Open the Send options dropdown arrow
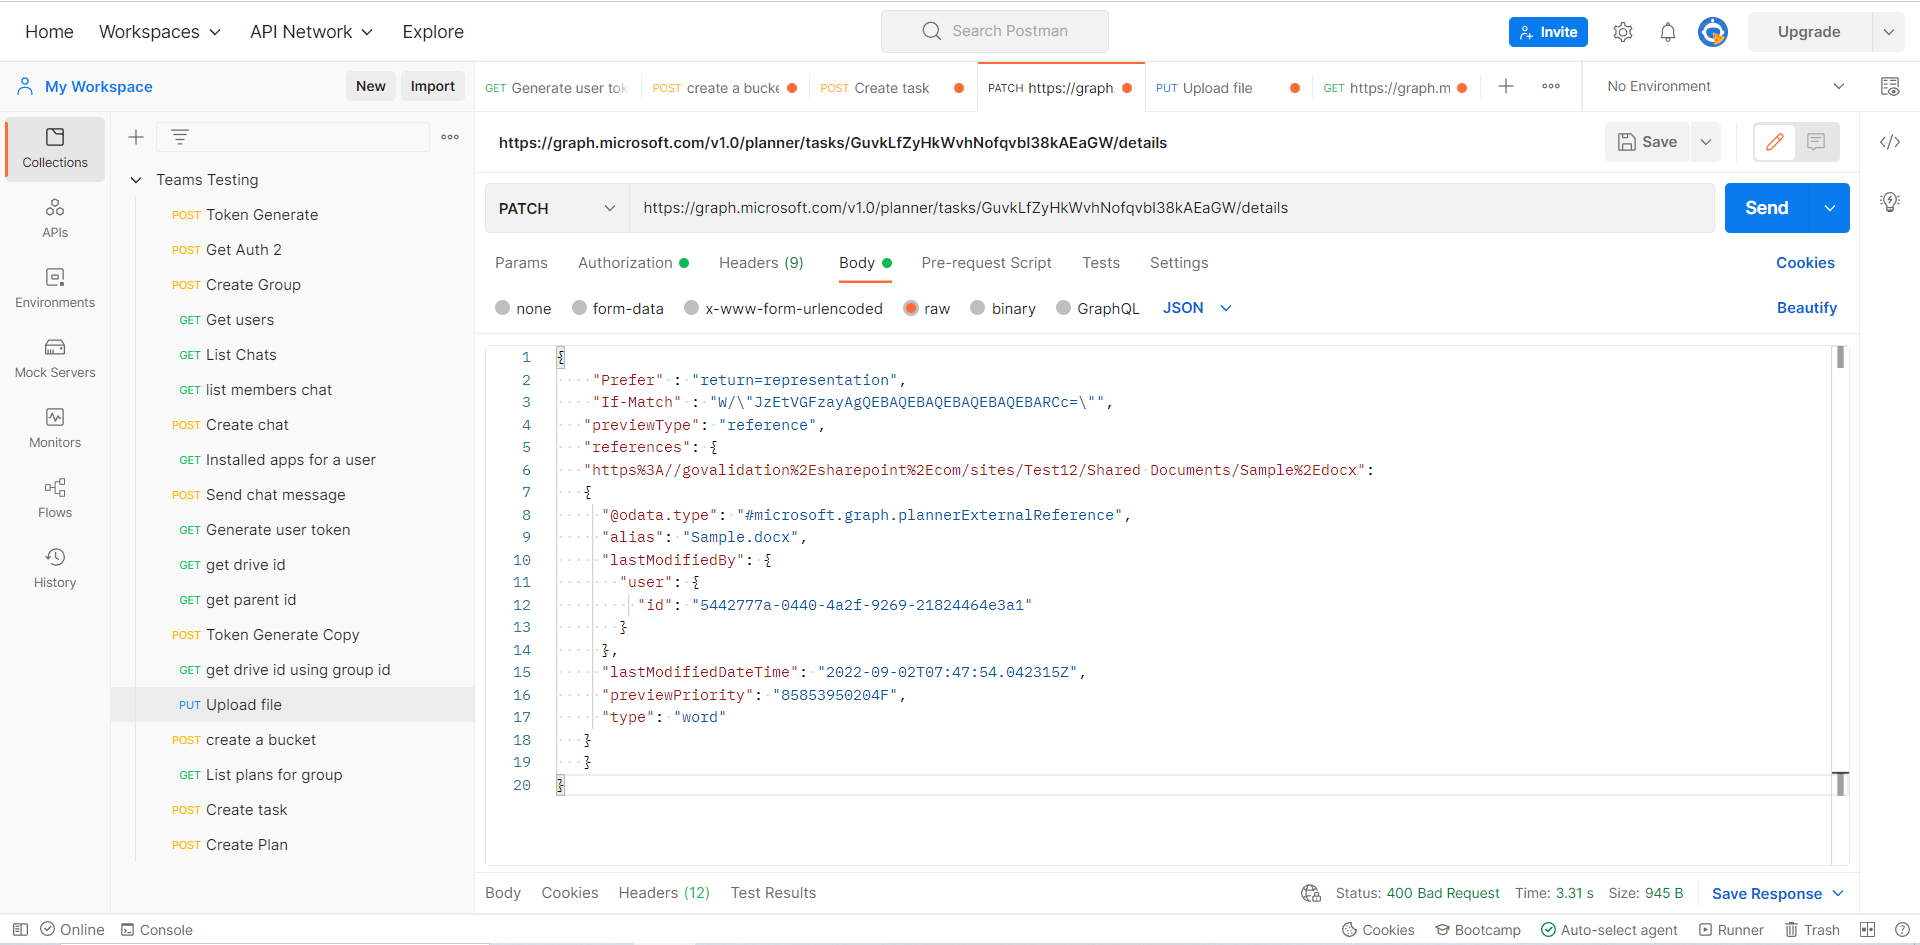Screen dimensions: 1920x945 (1830, 208)
